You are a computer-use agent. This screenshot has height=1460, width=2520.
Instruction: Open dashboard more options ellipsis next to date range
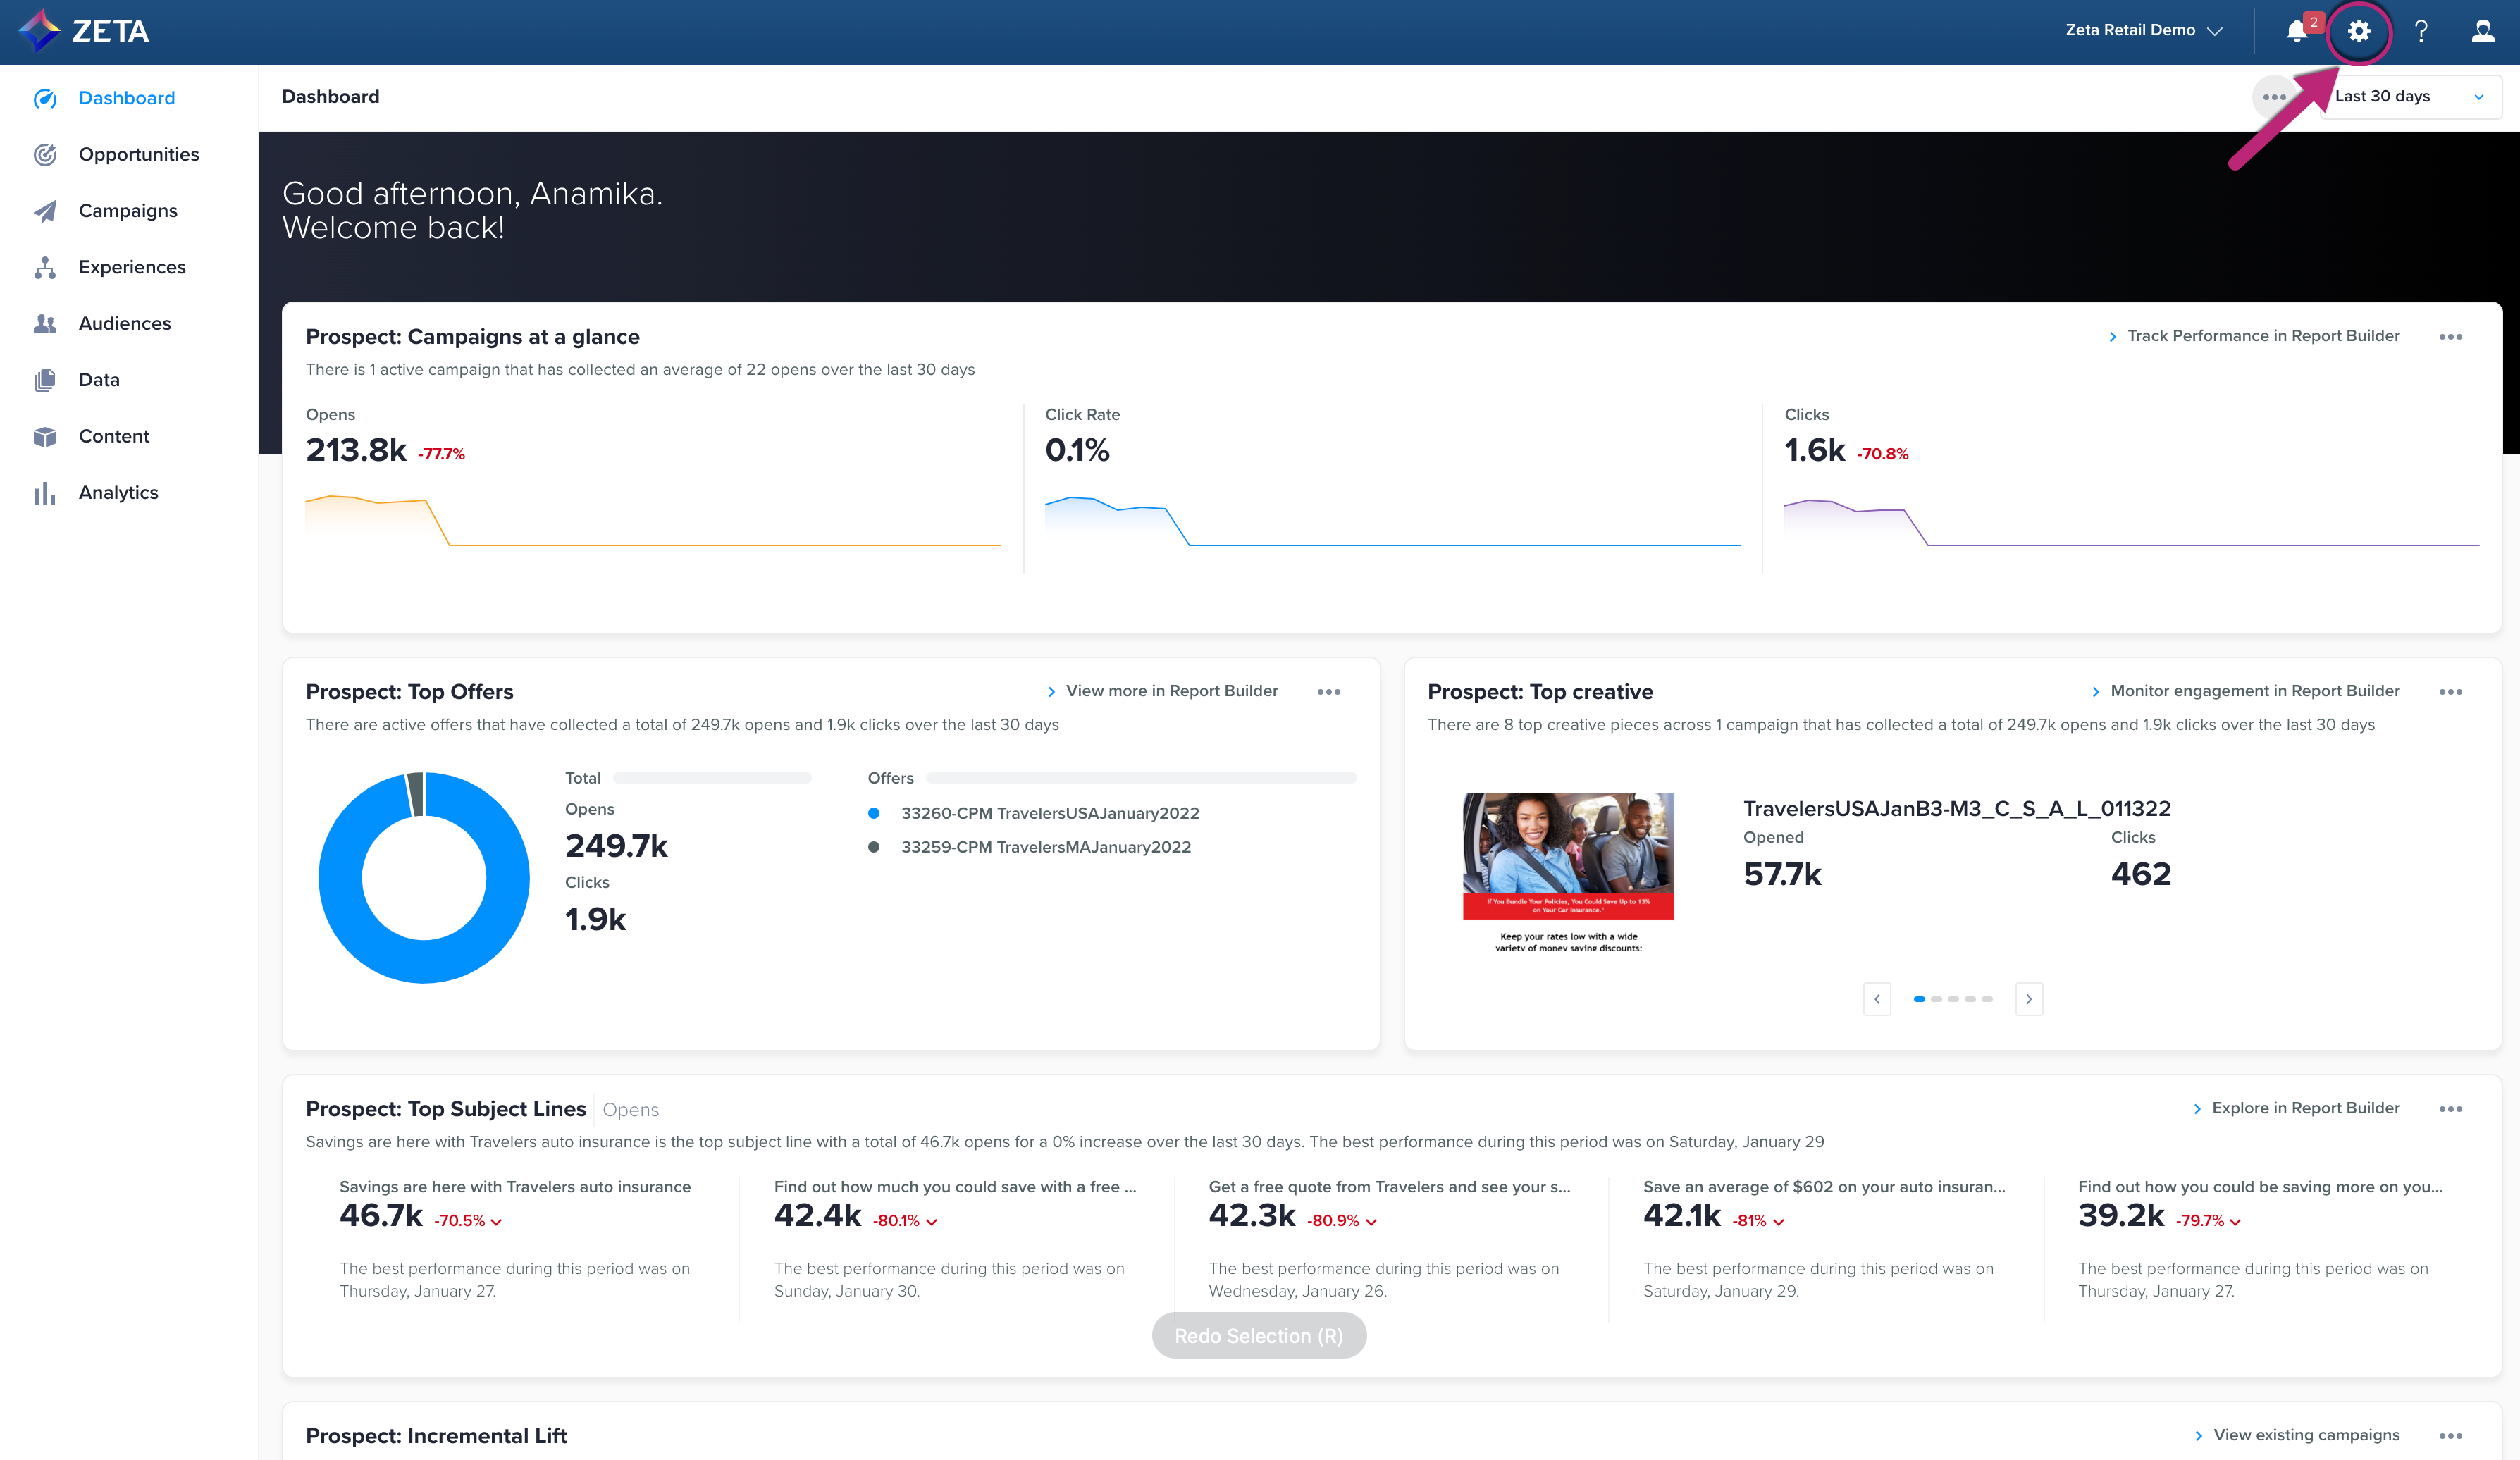(x=2274, y=97)
